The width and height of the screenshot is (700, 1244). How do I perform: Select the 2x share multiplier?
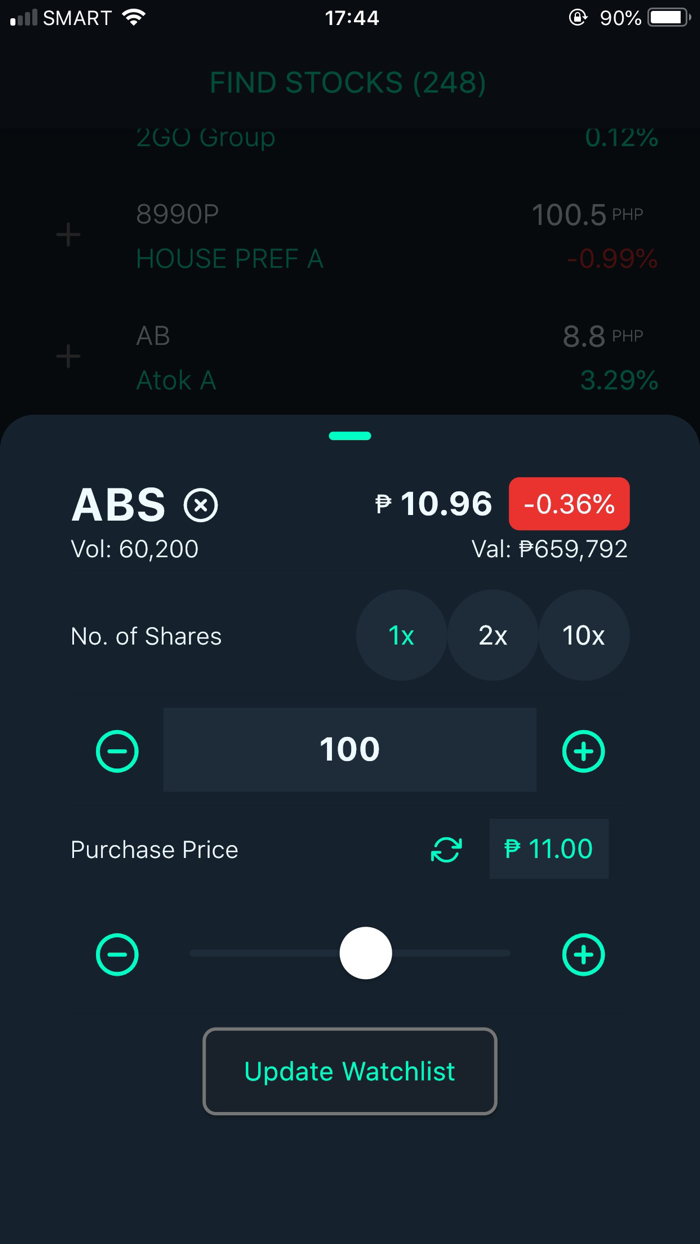[492, 635]
